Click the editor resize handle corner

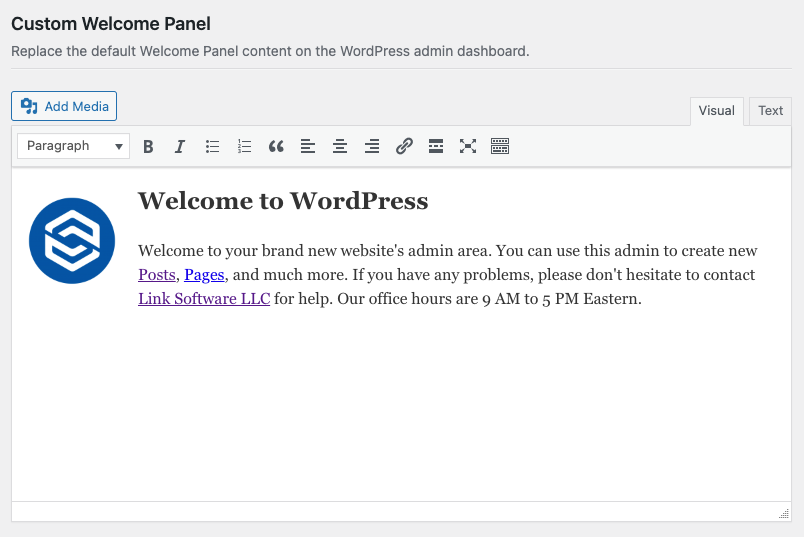(x=784, y=513)
